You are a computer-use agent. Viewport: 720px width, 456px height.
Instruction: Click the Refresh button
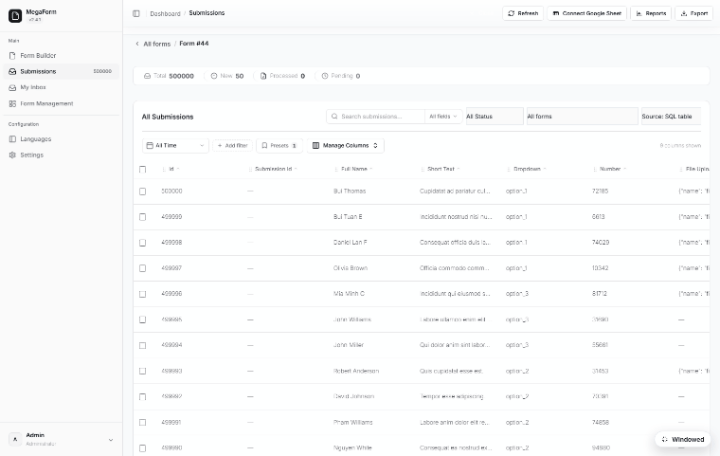523,13
